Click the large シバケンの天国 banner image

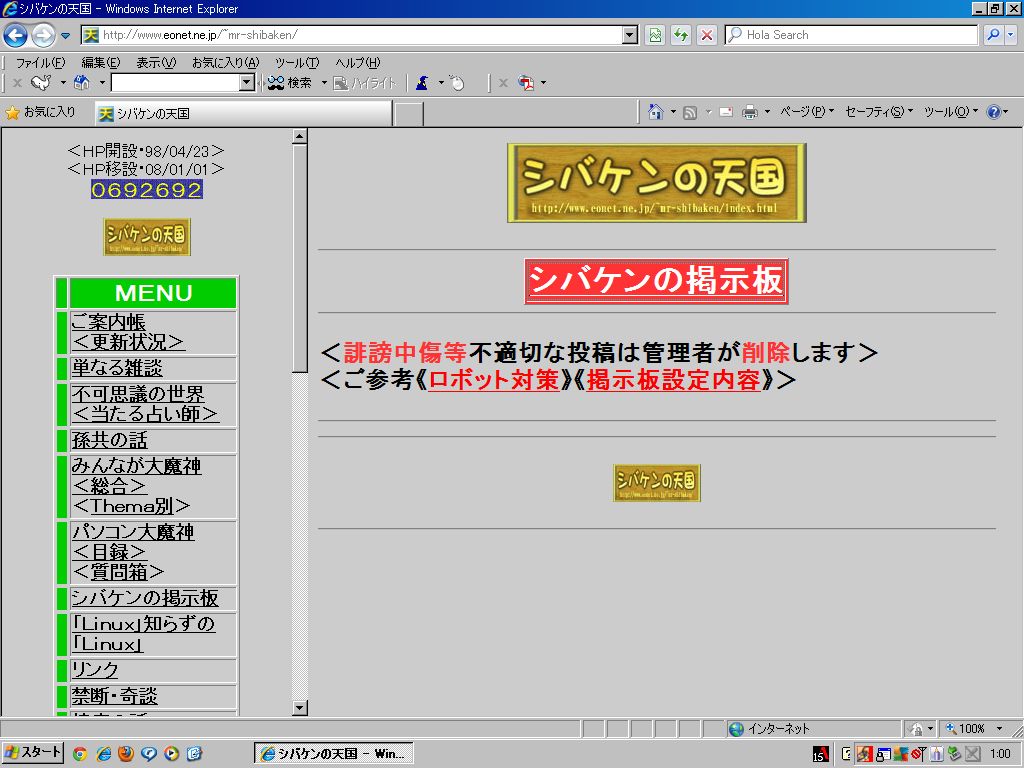656,183
